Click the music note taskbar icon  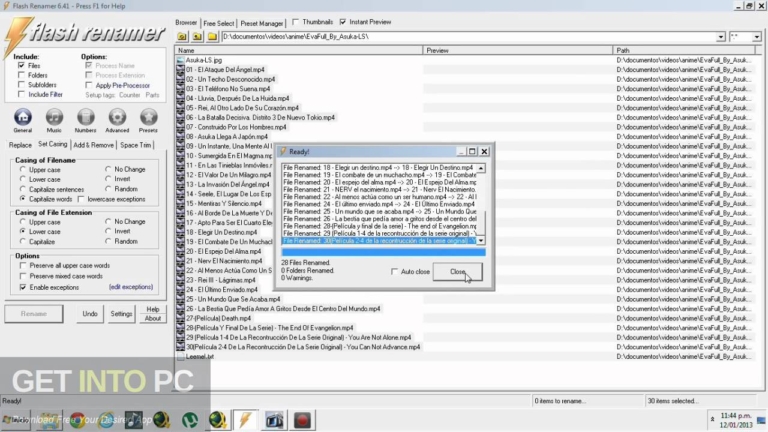133,420
